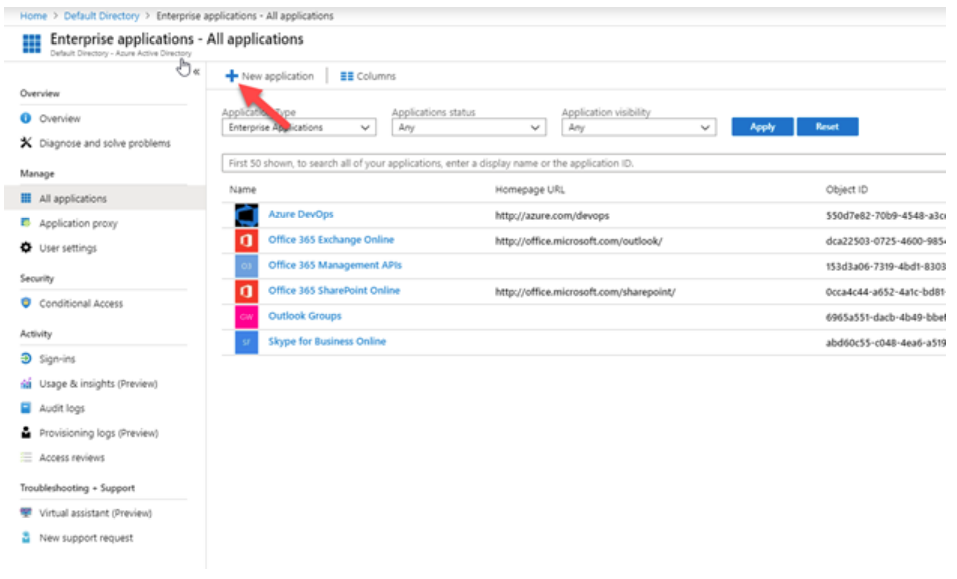Open Office 365 SharePoint Online link
The height and width of the screenshot is (579, 957).
pyautogui.click(x=334, y=290)
